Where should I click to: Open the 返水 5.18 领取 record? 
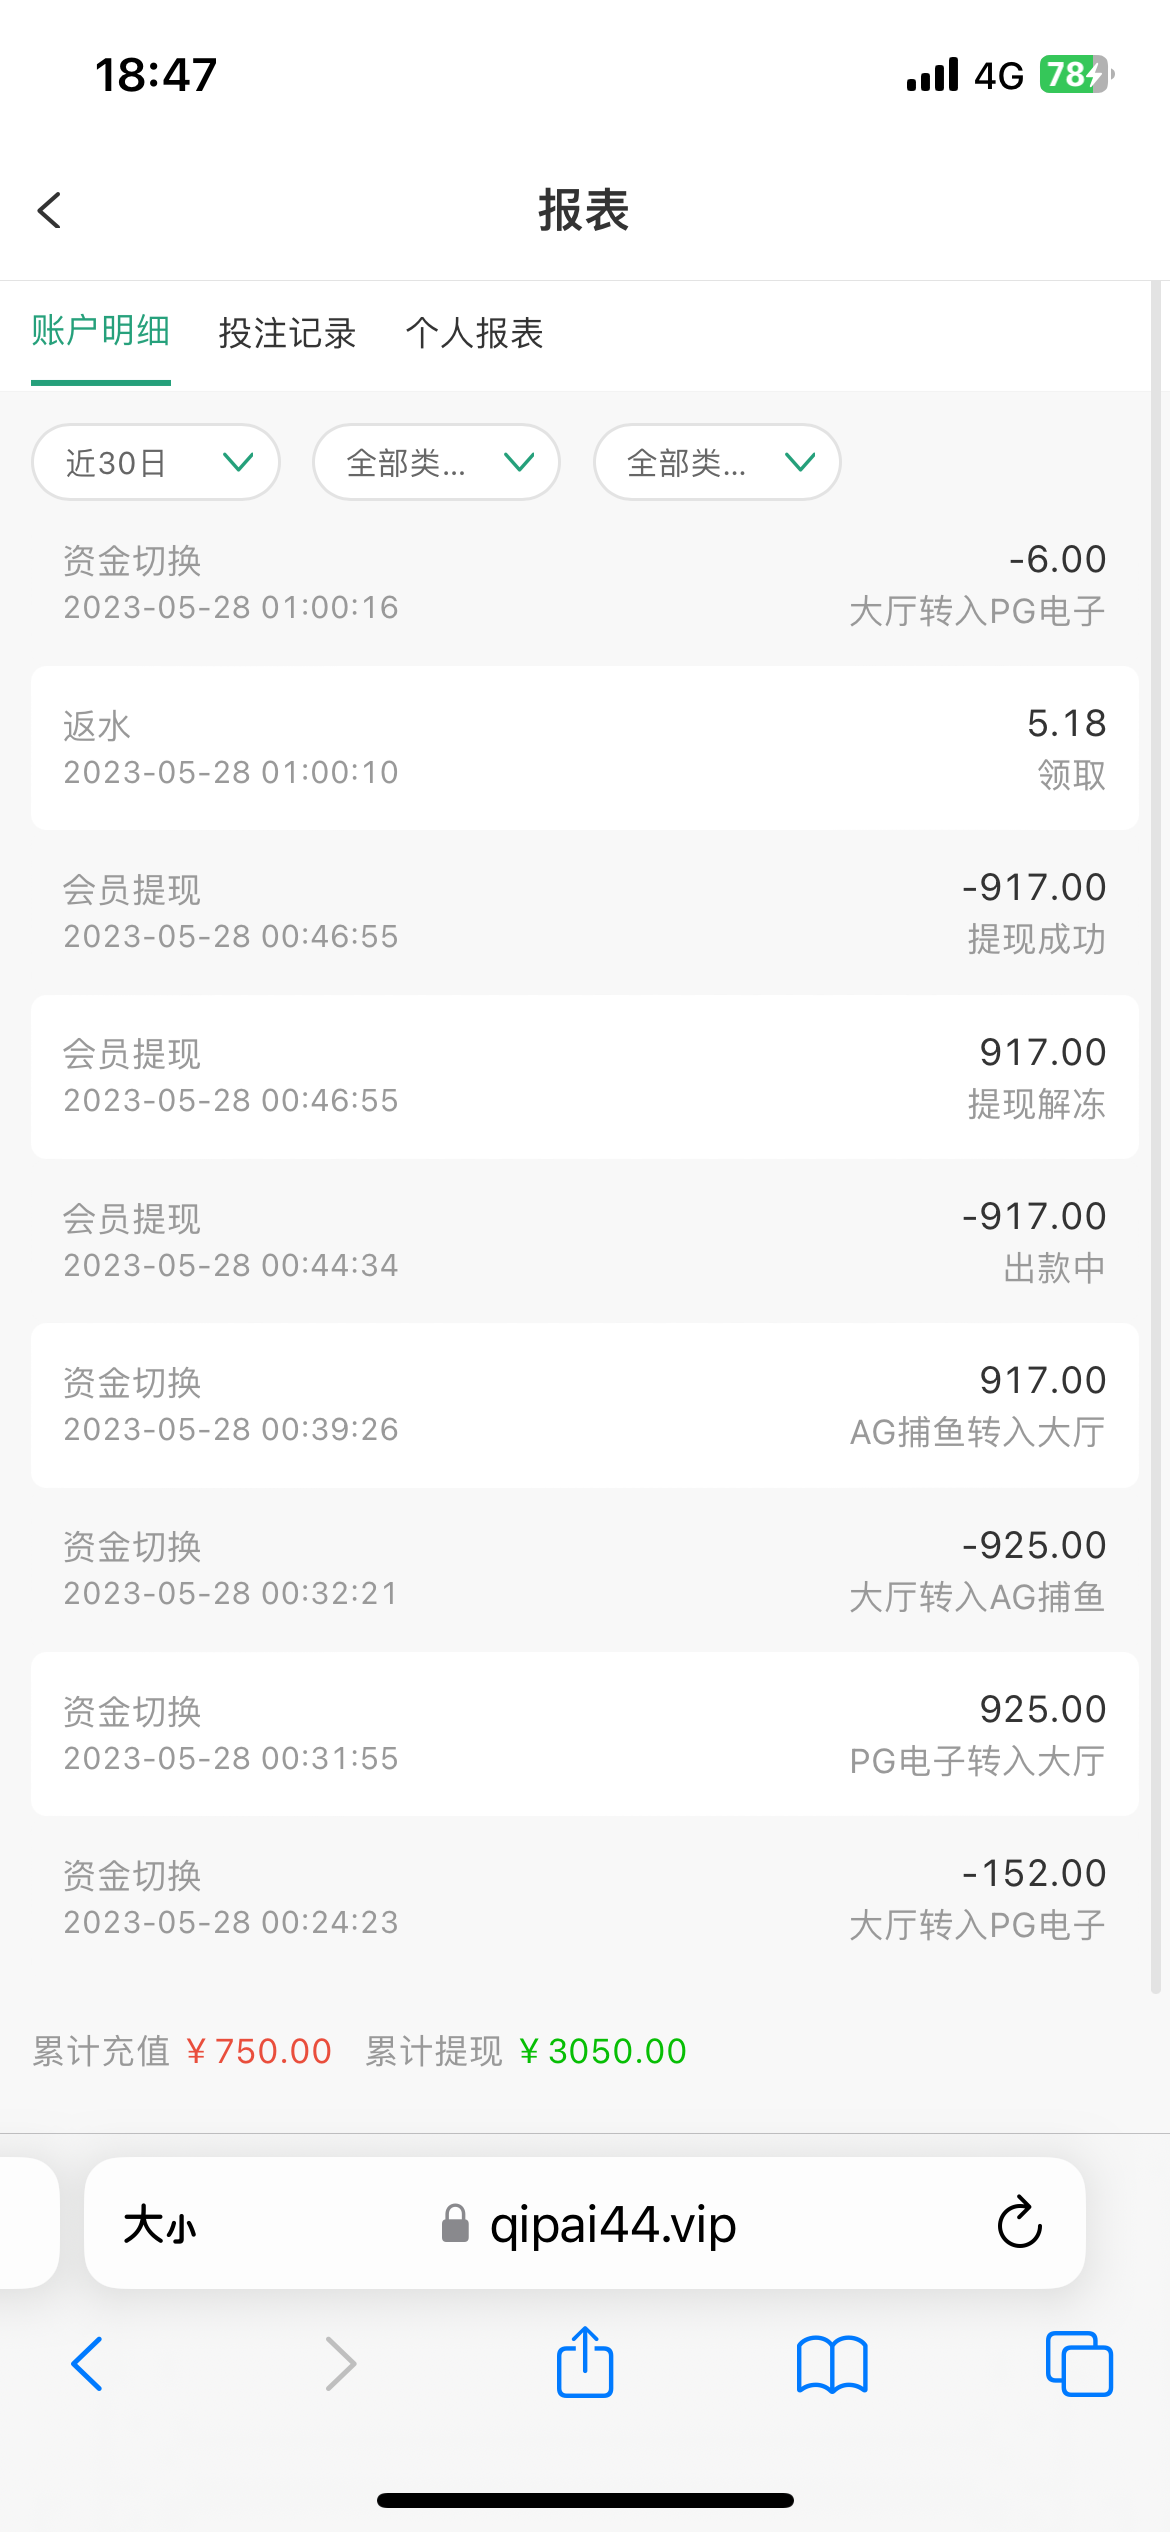point(585,748)
